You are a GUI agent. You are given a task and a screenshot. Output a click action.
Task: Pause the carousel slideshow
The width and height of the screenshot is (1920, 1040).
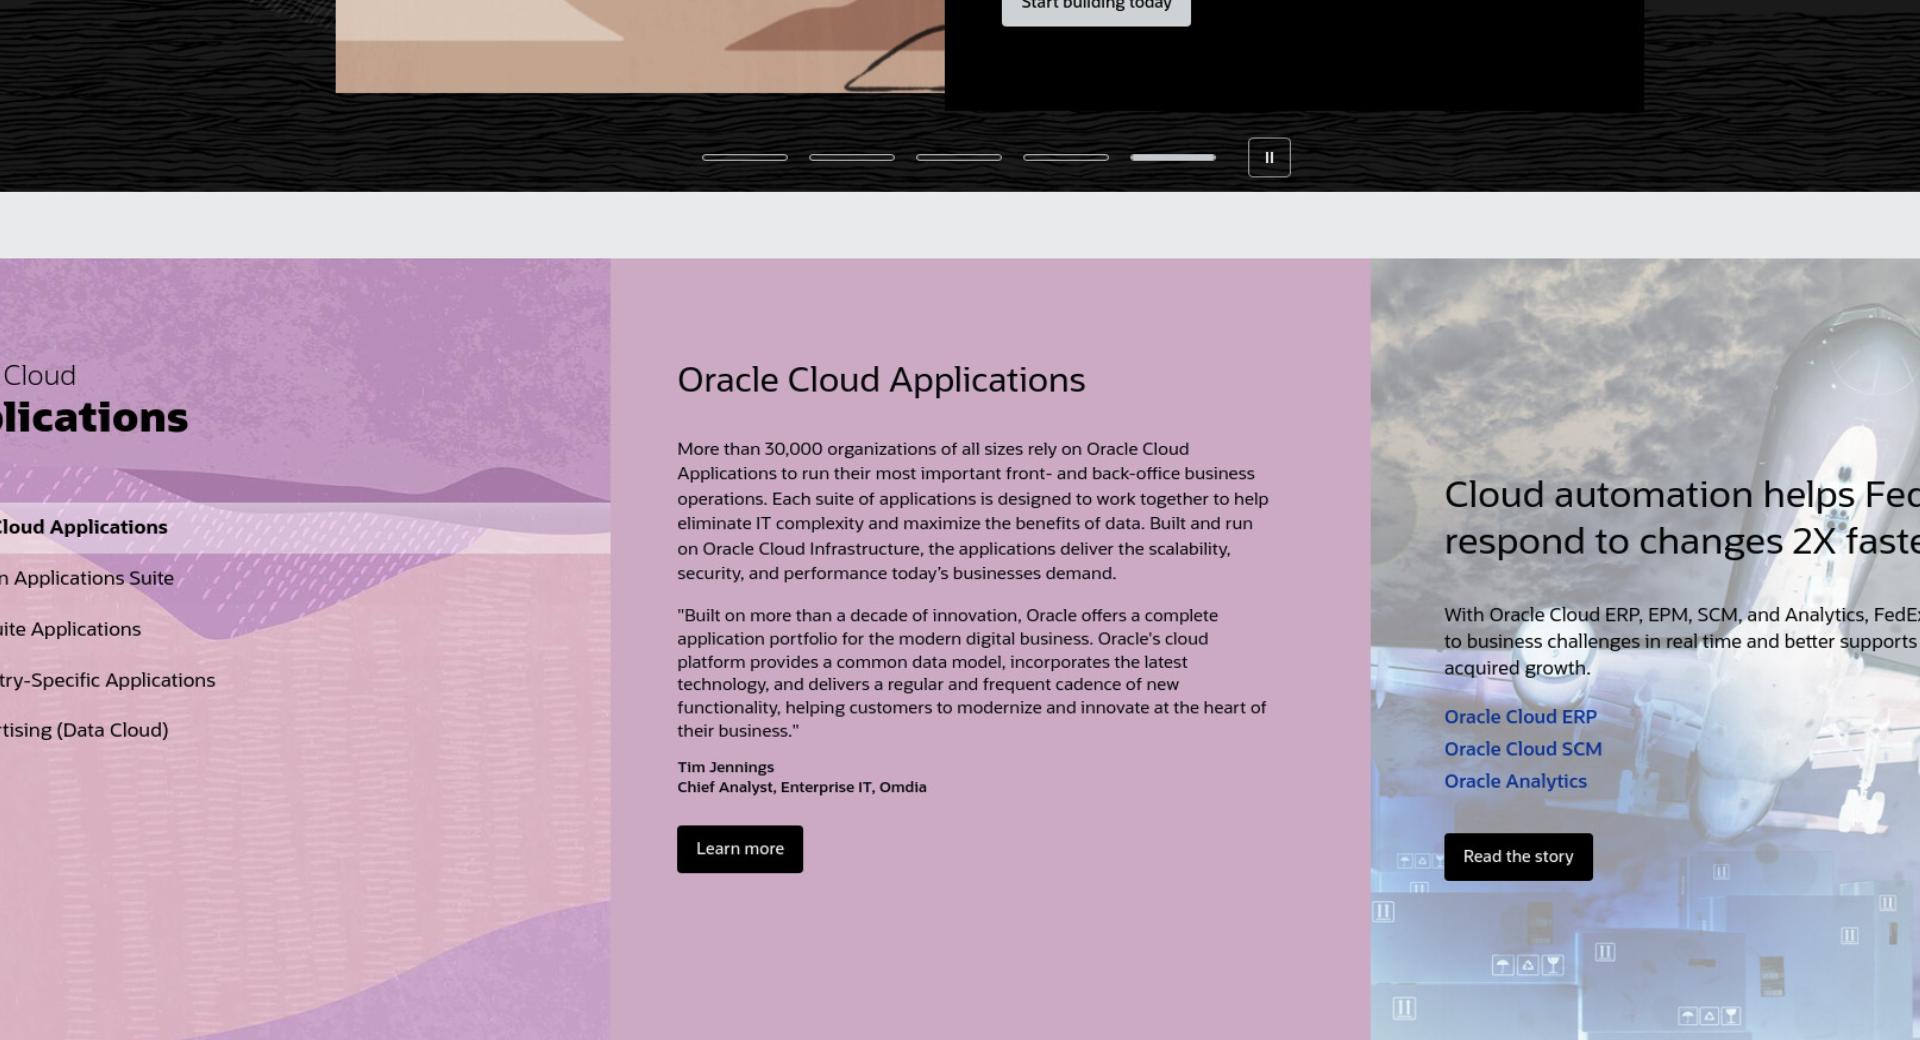click(x=1269, y=157)
